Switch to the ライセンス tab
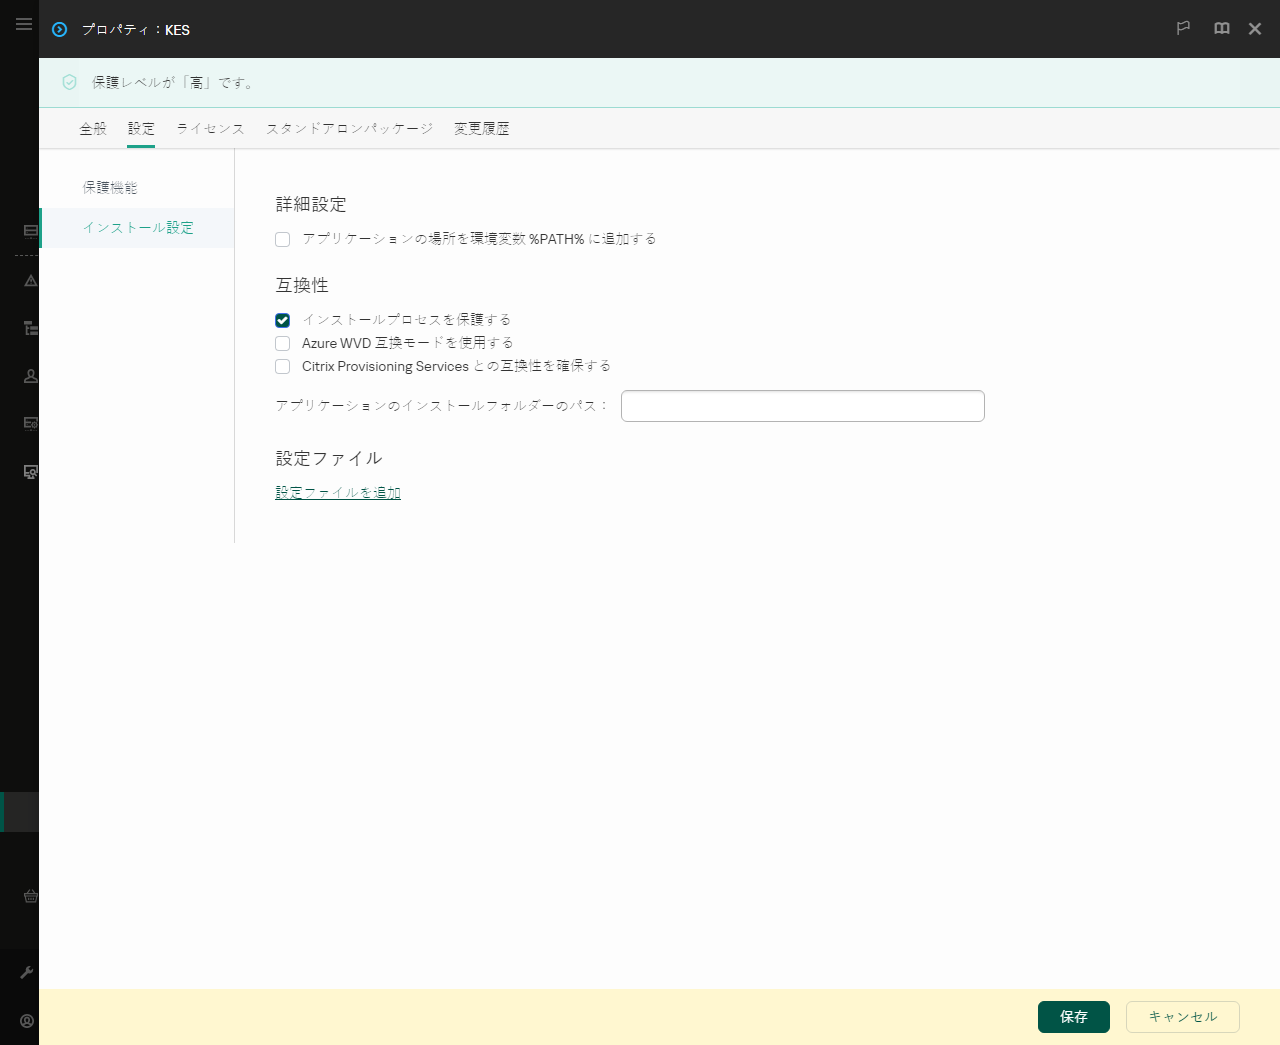Image resolution: width=1280 pixels, height=1045 pixels. 209,128
